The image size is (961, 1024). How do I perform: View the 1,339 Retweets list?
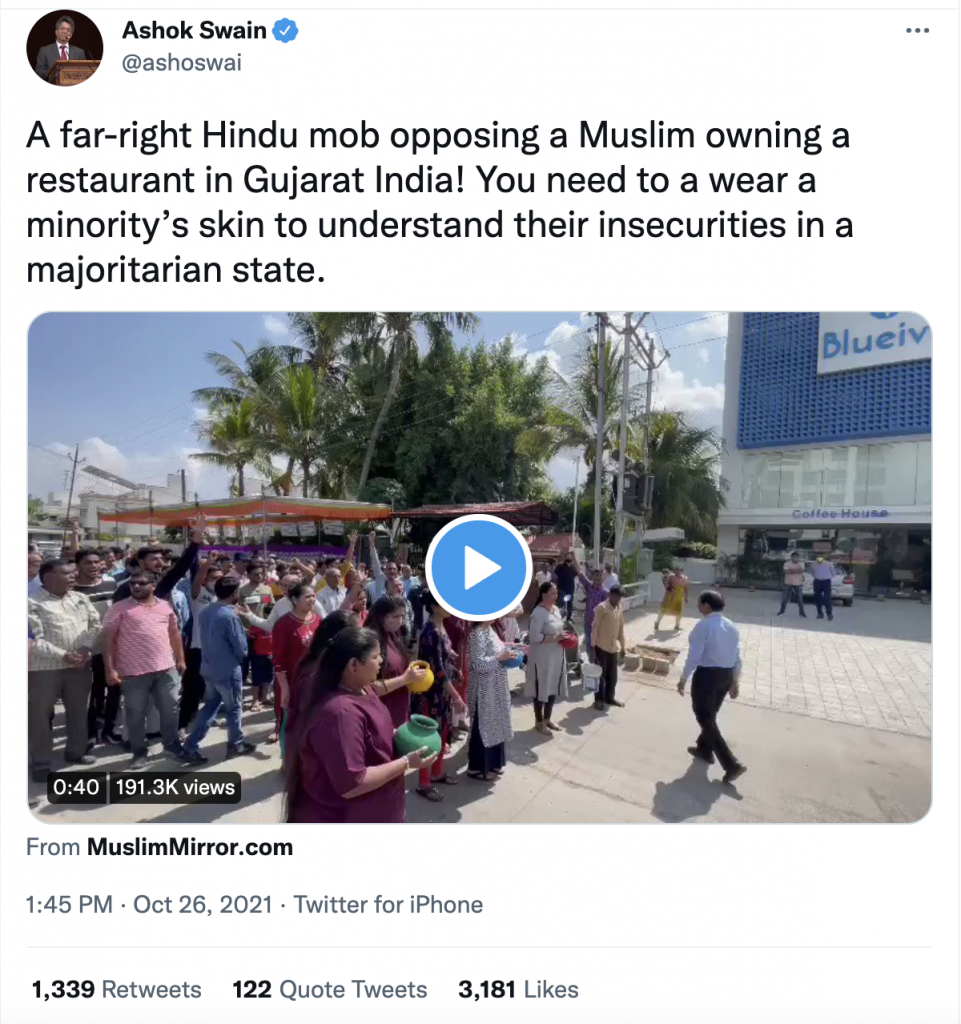pyautogui.click(x=116, y=990)
